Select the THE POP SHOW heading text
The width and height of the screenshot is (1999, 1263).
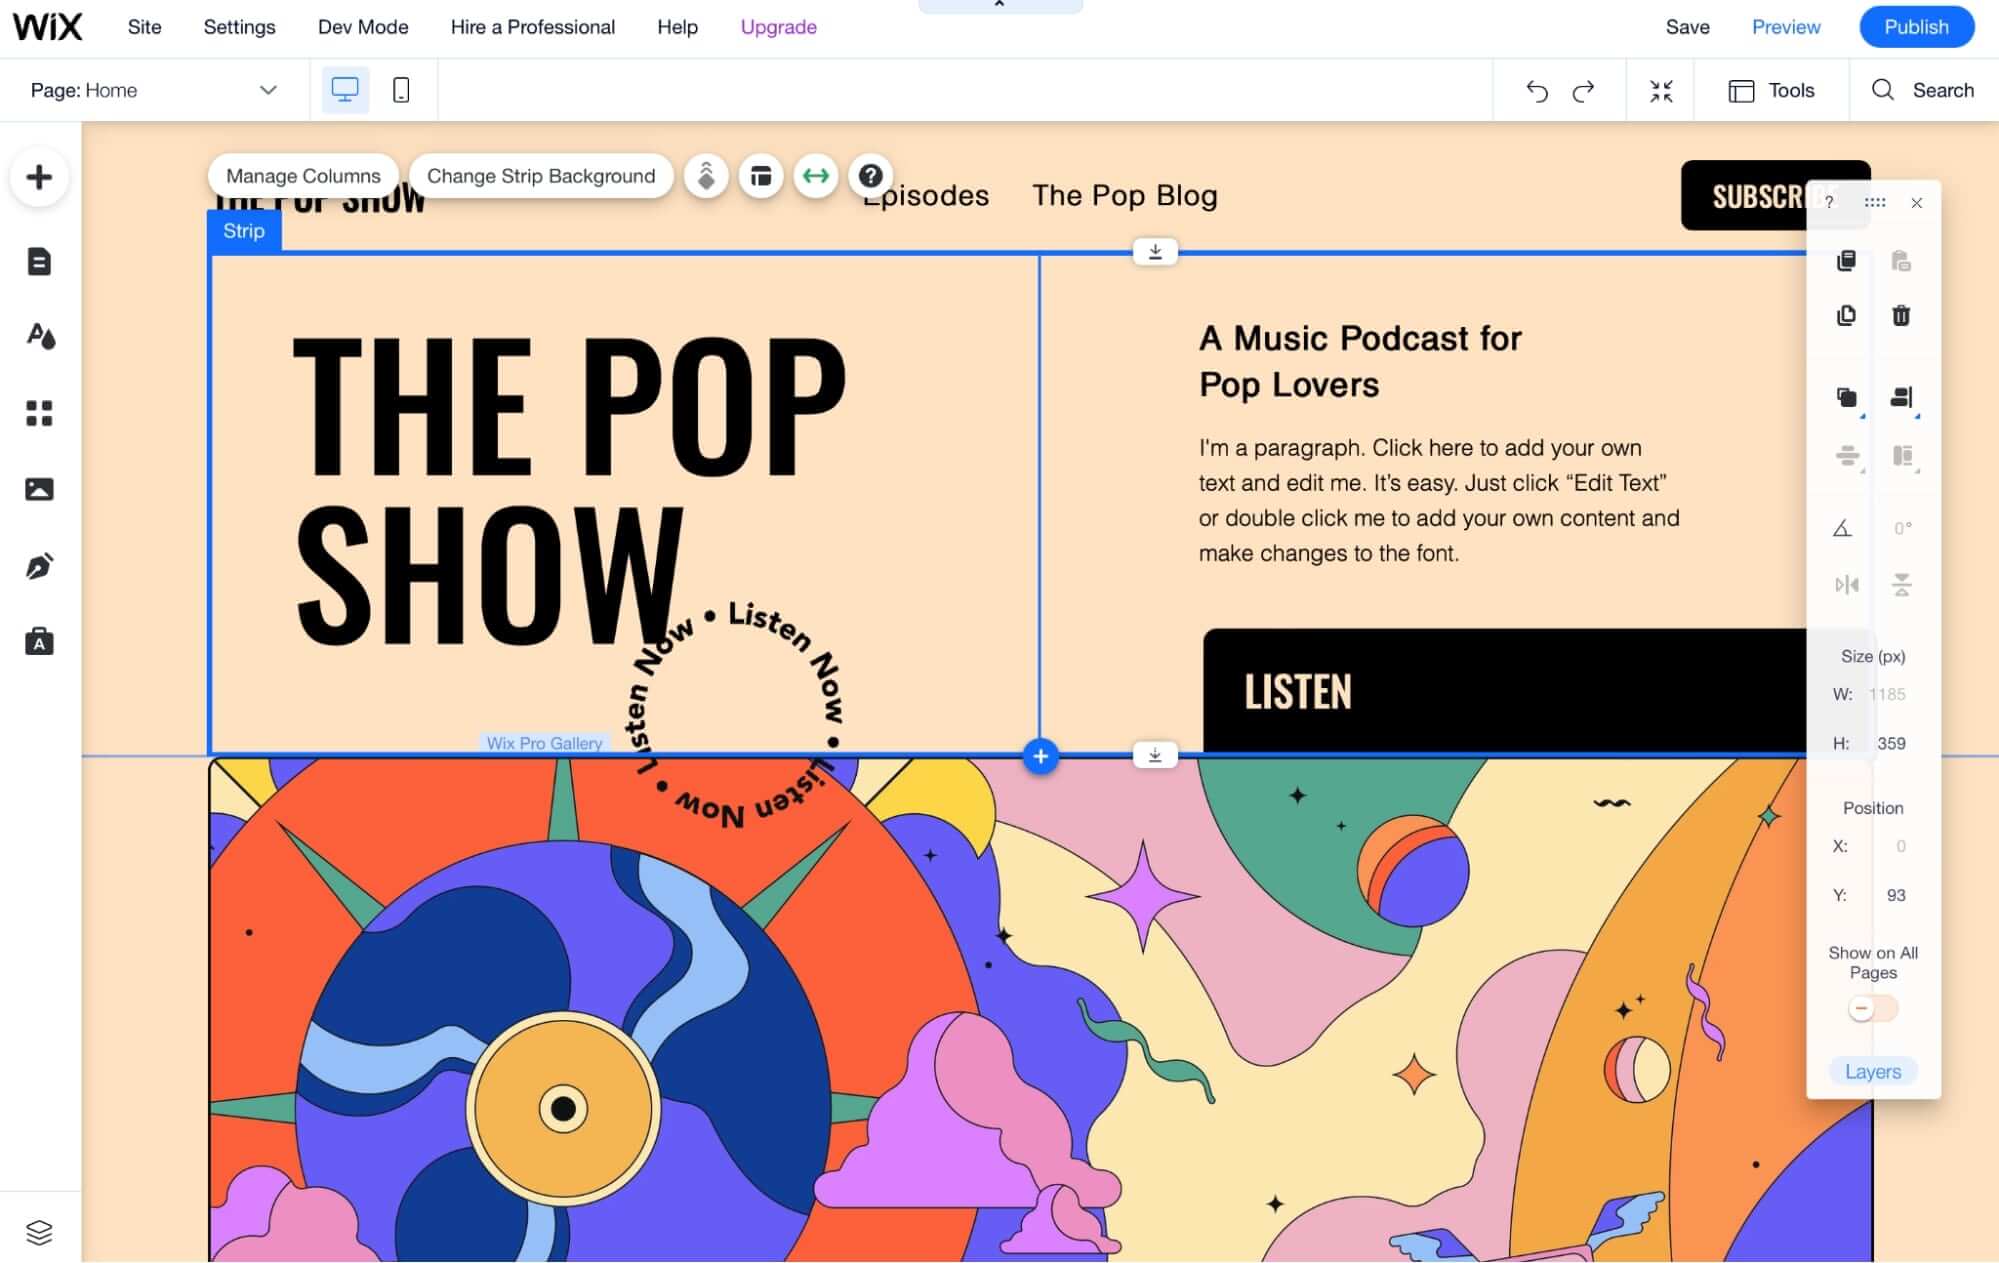pyautogui.click(x=570, y=490)
